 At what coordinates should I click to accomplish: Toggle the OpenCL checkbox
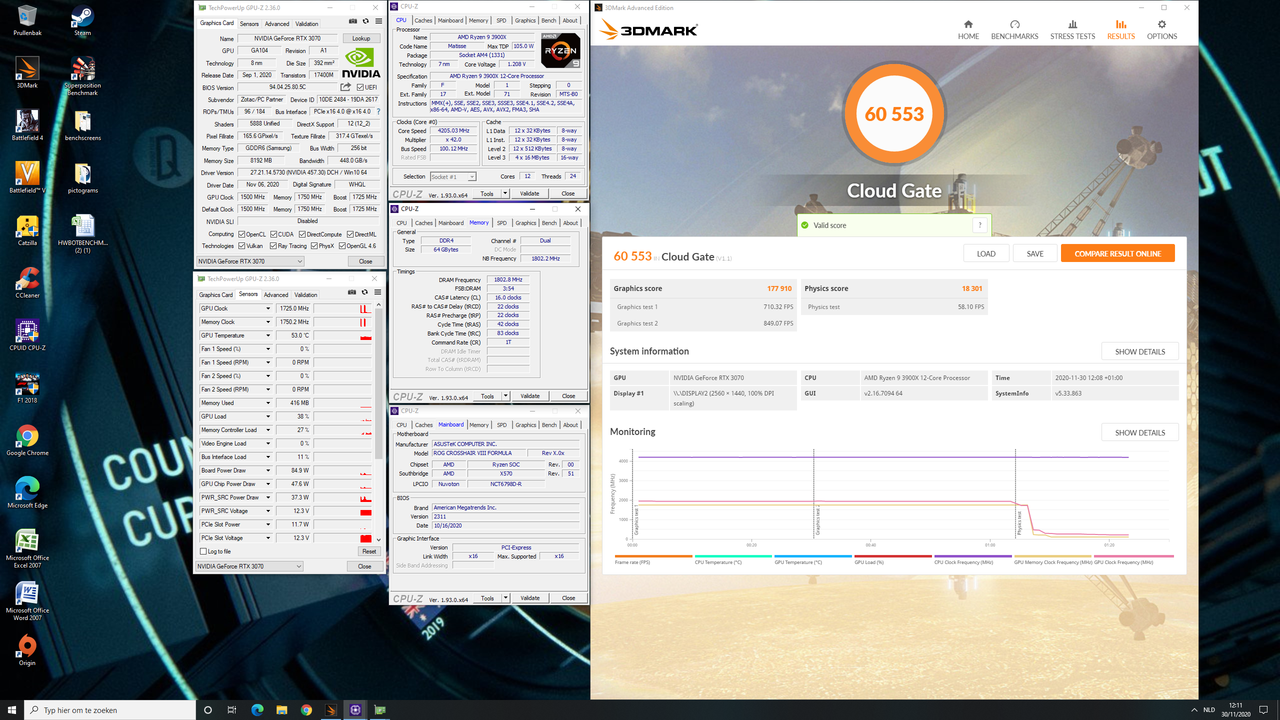coord(242,234)
